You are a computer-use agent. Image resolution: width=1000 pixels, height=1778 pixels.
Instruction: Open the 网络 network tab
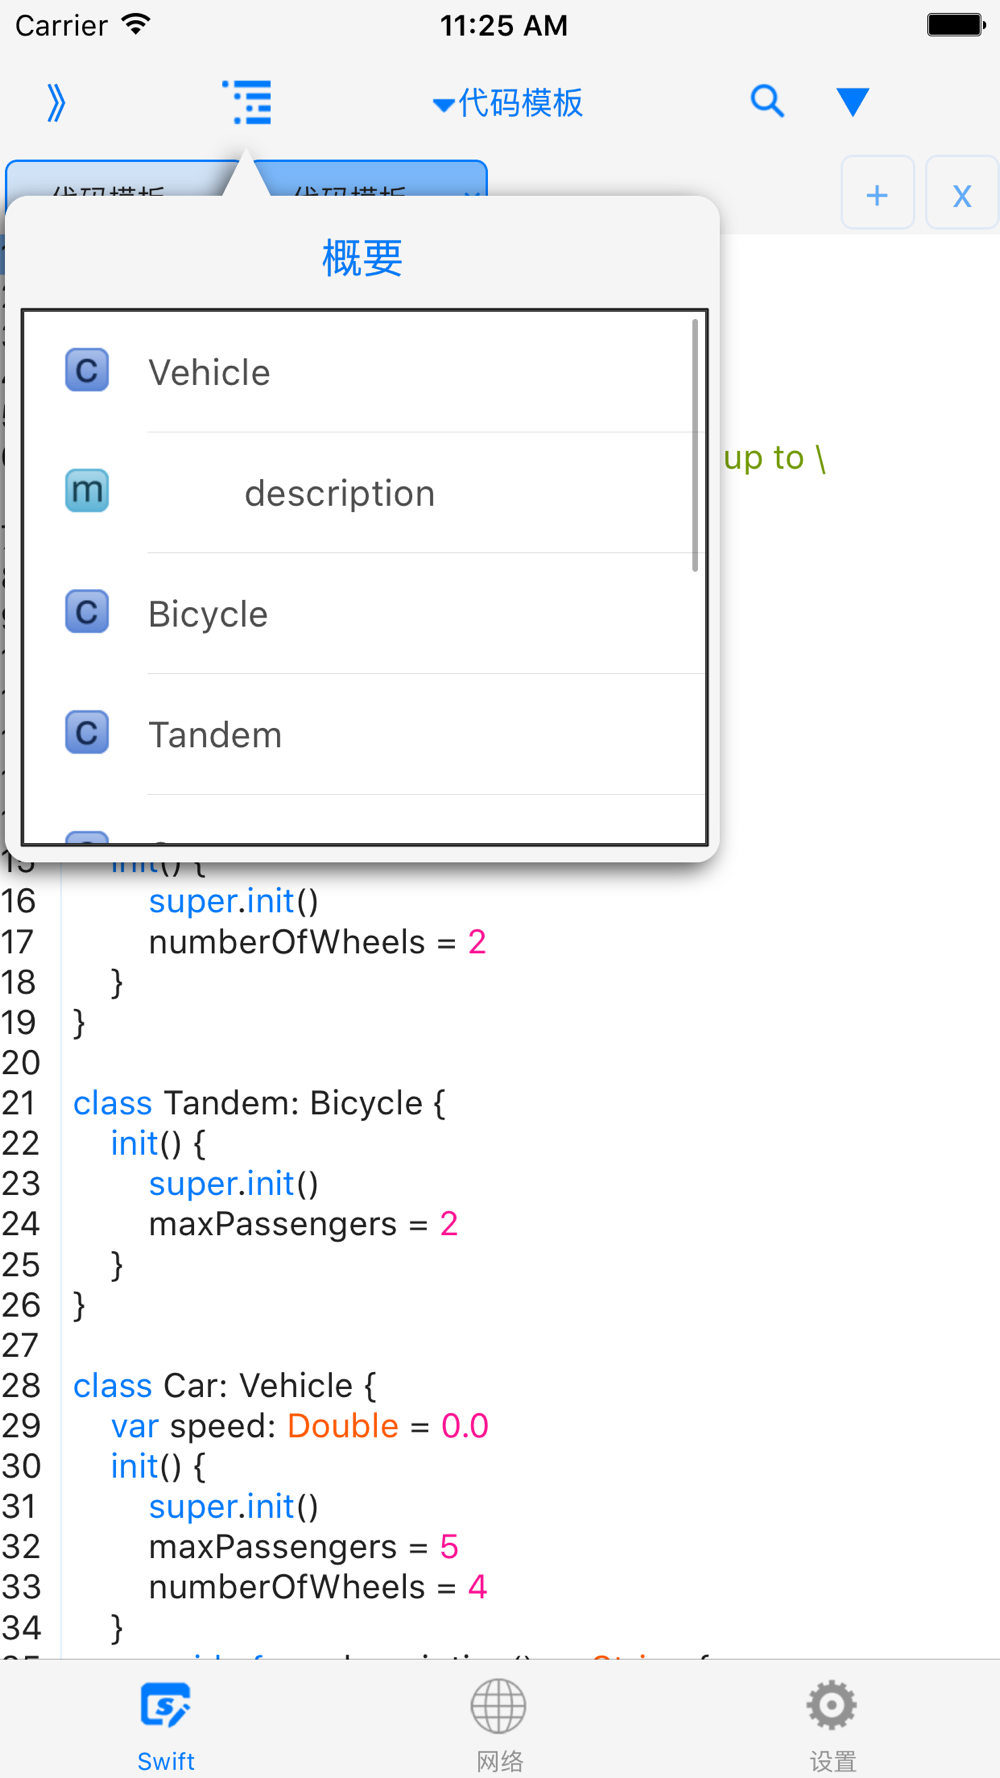pos(499,1722)
